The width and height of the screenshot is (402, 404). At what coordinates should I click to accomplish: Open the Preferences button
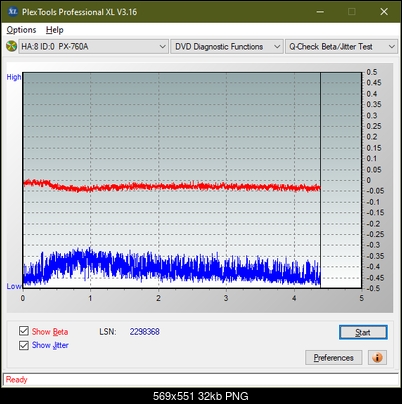[x=334, y=358]
